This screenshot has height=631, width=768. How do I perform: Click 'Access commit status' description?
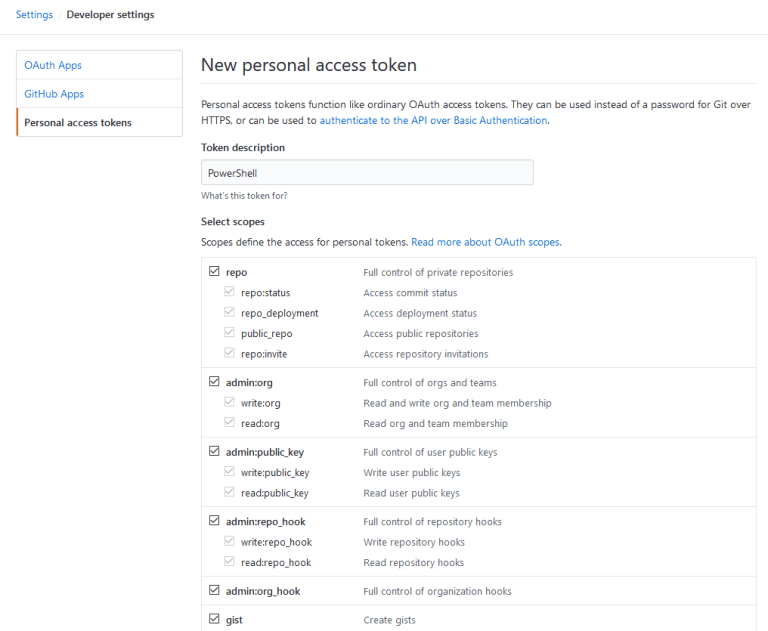(x=410, y=293)
